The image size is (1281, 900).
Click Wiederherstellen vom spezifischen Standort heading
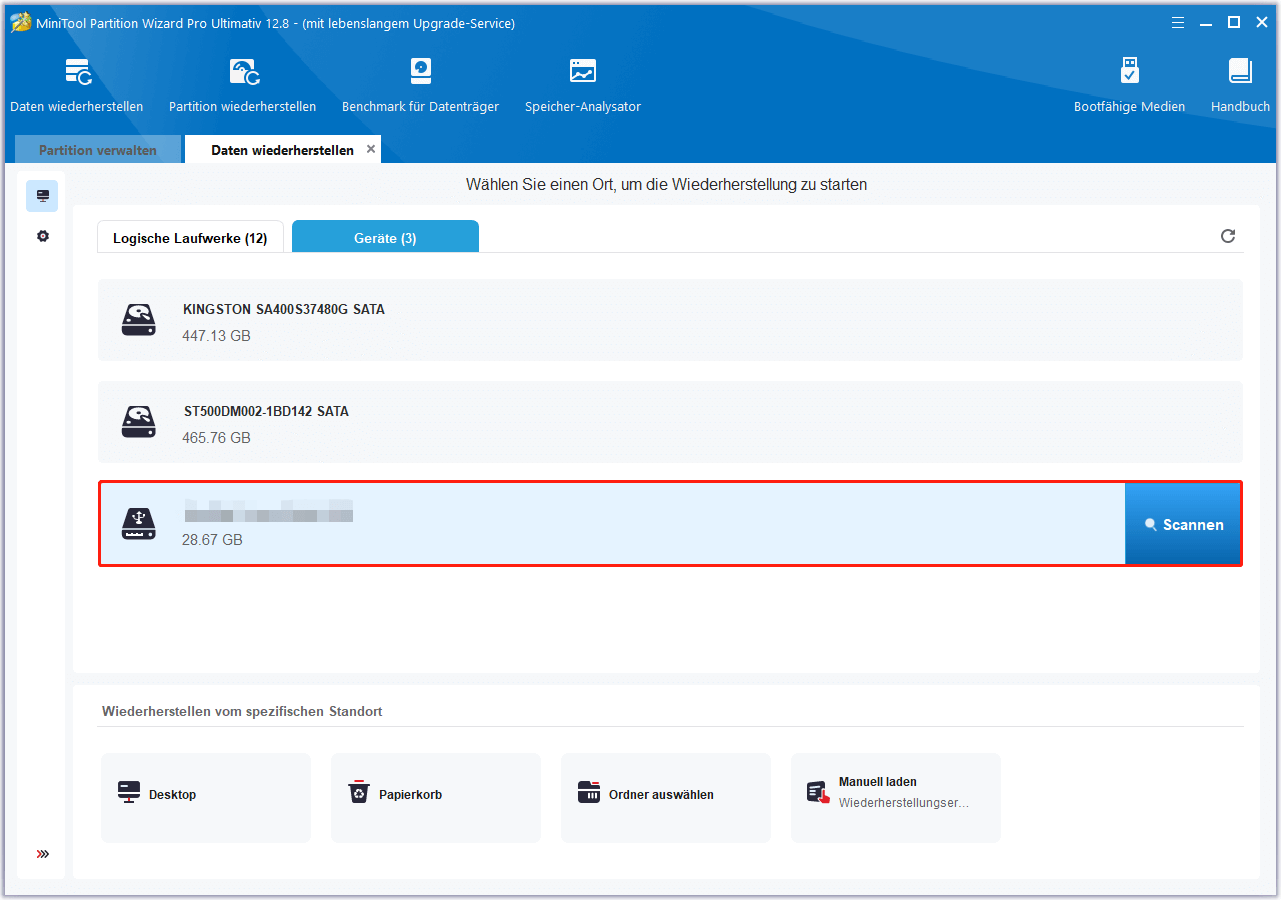(x=242, y=712)
